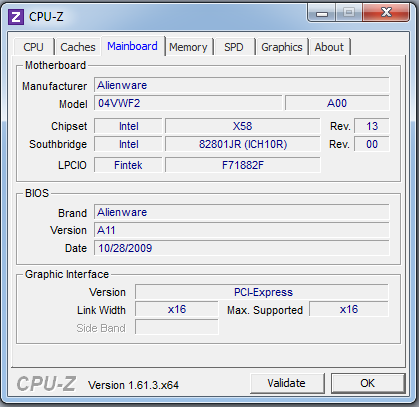This screenshot has width=419, height=407.
Task: Click the BIOS Date 10/28/2009
Action: (x=242, y=248)
